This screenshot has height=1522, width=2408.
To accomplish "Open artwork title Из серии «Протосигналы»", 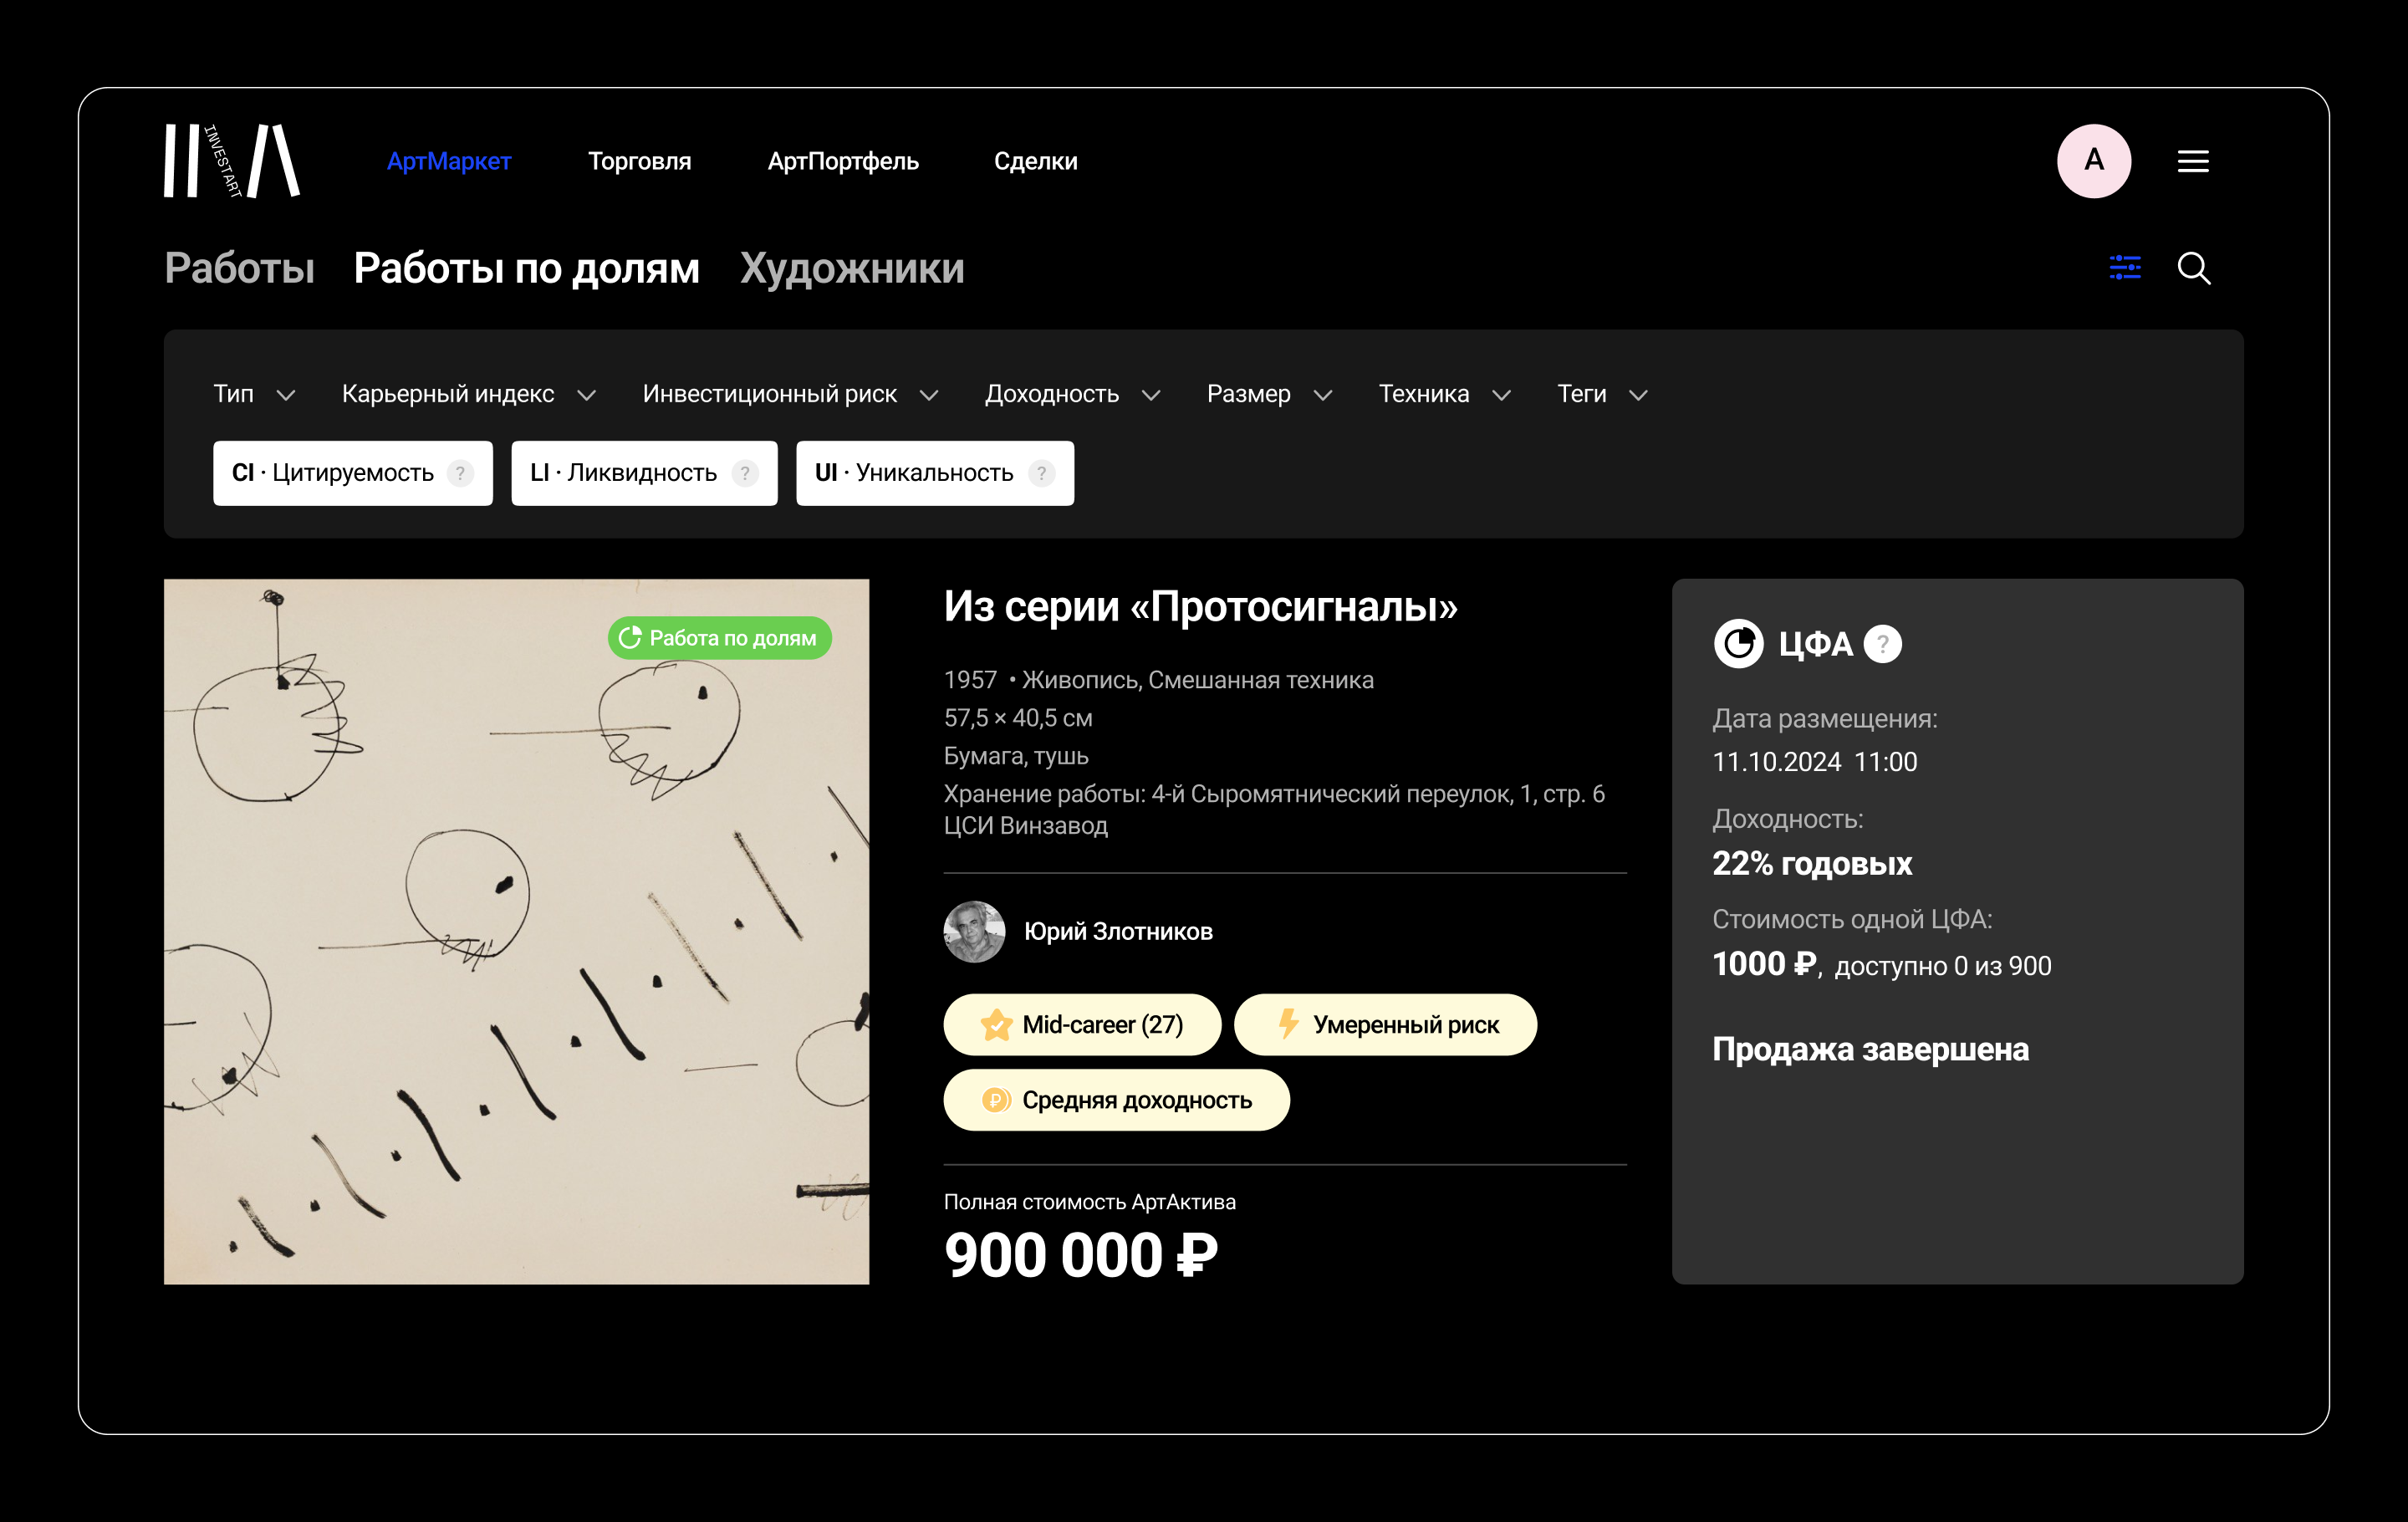I will pos(1200,606).
